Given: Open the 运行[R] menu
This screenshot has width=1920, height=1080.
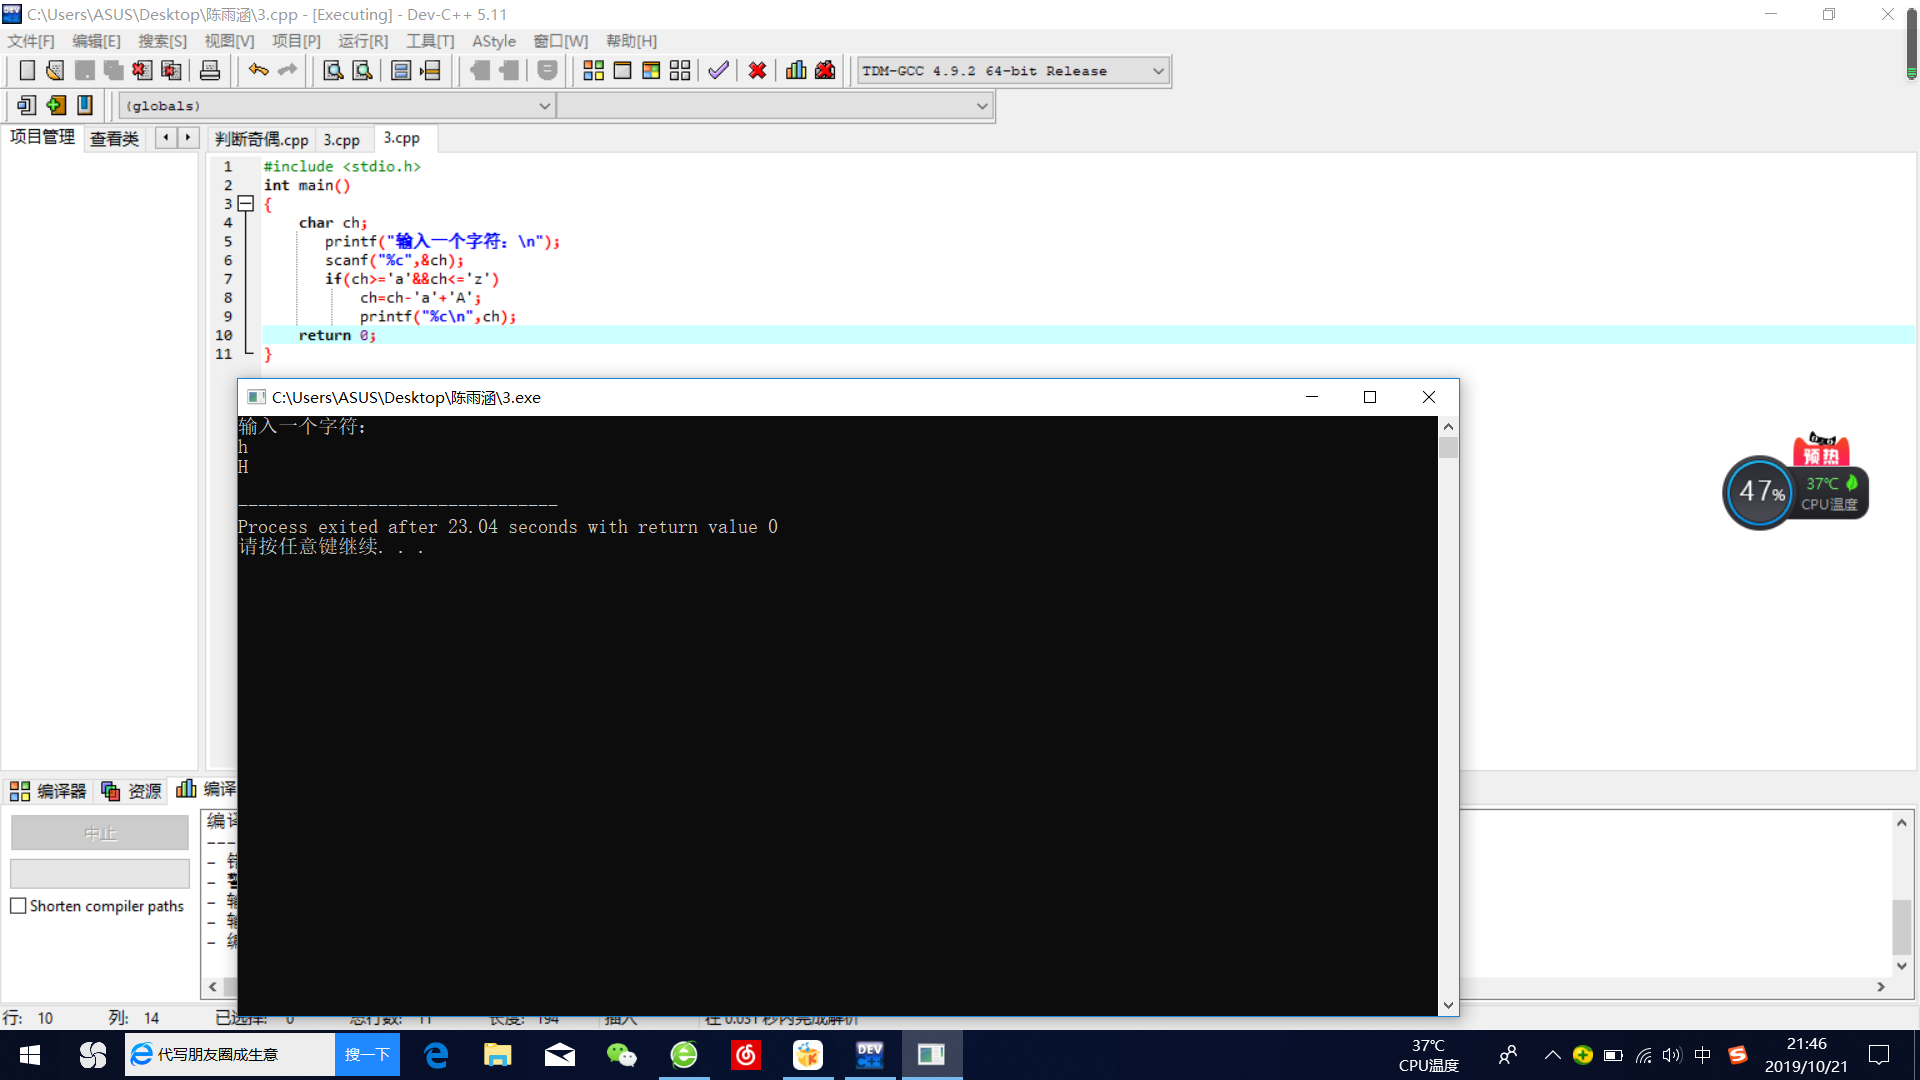Looking at the screenshot, I should (362, 41).
